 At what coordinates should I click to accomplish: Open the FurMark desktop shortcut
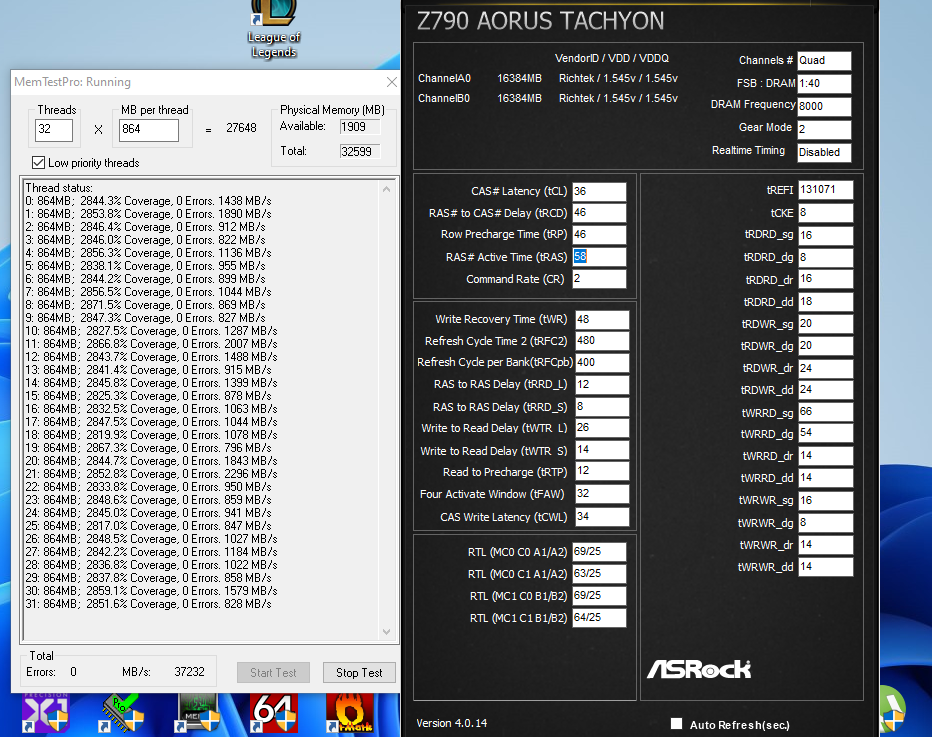(x=350, y=712)
